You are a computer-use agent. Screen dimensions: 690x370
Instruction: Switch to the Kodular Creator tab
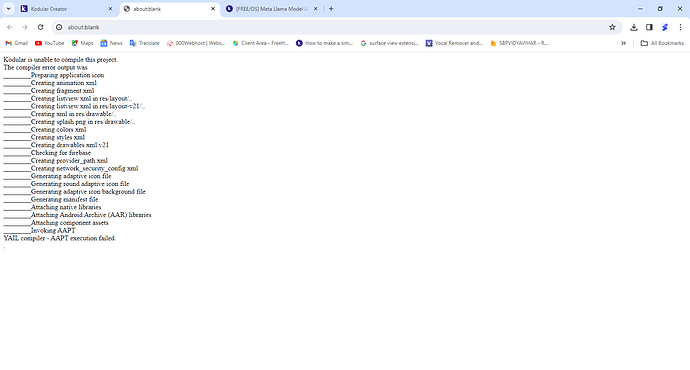pos(66,9)
